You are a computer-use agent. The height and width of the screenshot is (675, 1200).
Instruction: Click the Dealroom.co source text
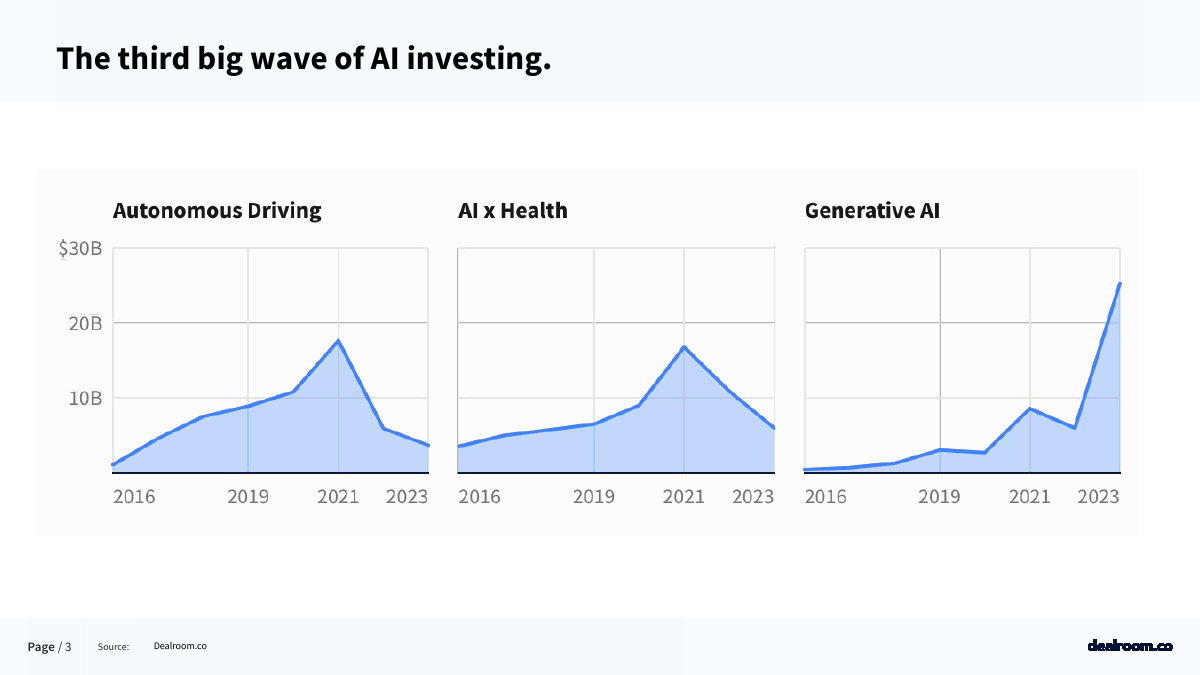[180, 646]
